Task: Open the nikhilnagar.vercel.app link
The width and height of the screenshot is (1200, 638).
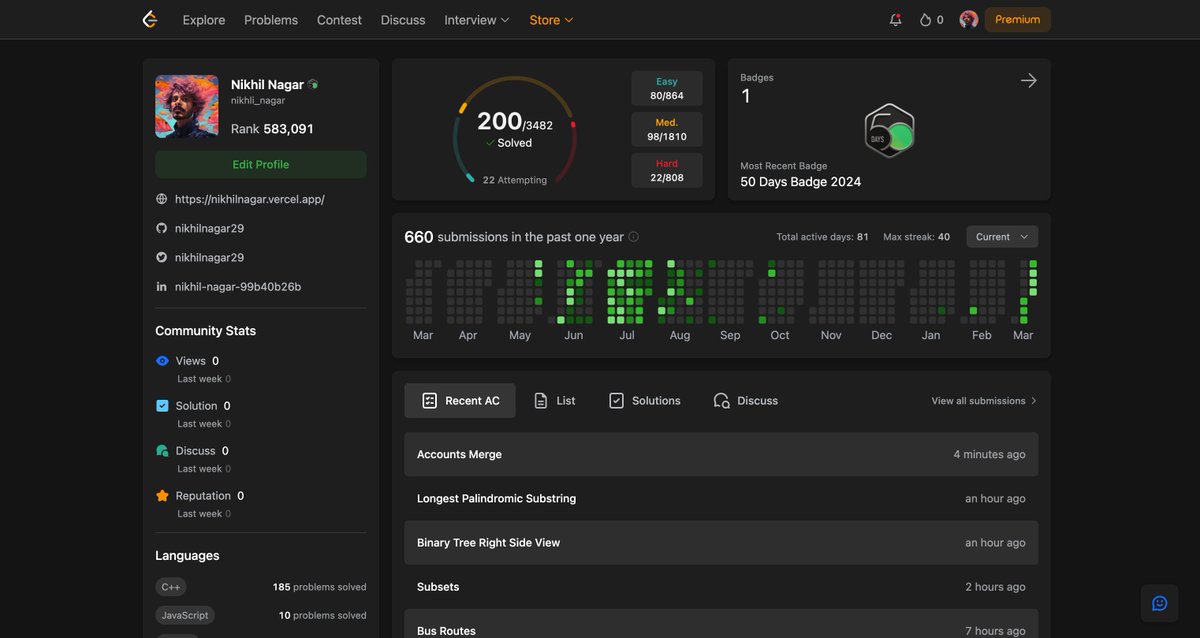Action: [x=250, y=199]
